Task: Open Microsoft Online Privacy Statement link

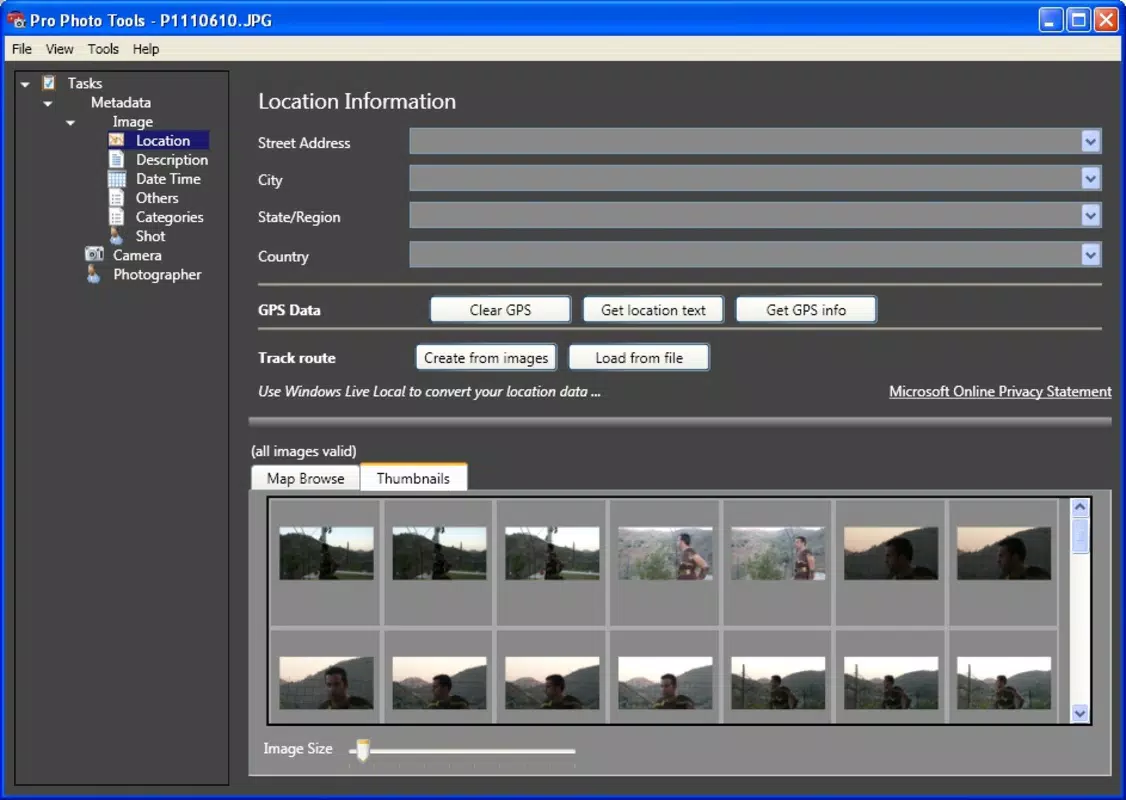Action: click(x=1000, y=391)
